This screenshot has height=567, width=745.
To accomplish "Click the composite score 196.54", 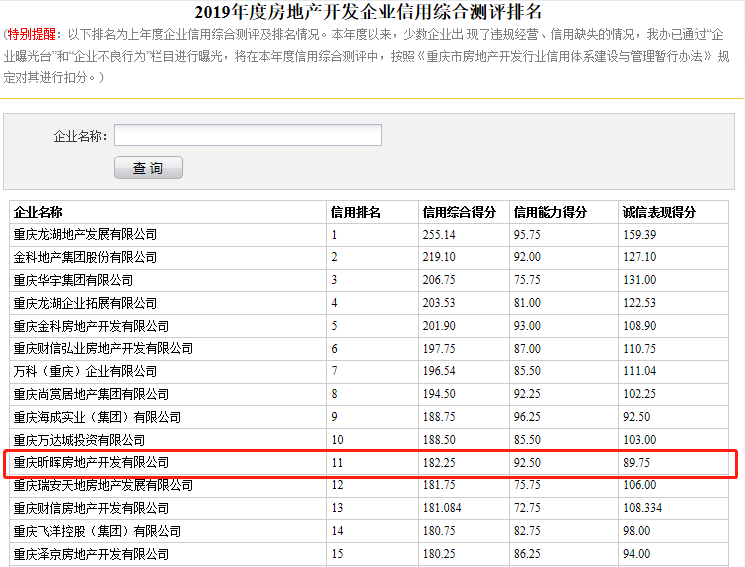I will point(439,371).
